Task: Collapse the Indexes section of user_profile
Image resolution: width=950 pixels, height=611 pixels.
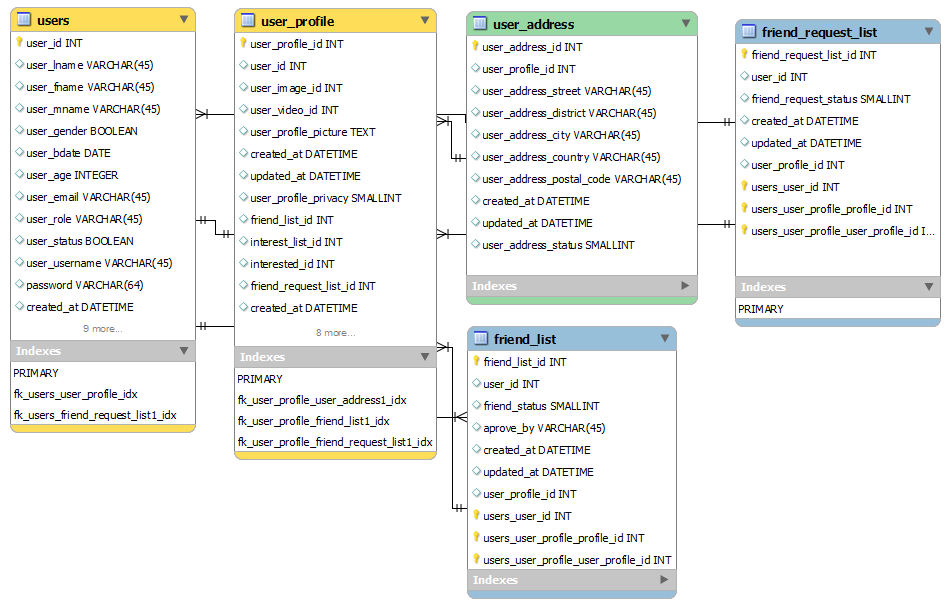Action: point(425,356)
